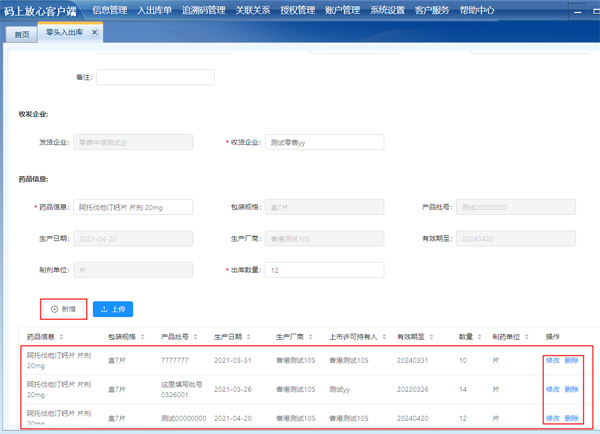Close the 零头入出库 tab

point(95,32)
